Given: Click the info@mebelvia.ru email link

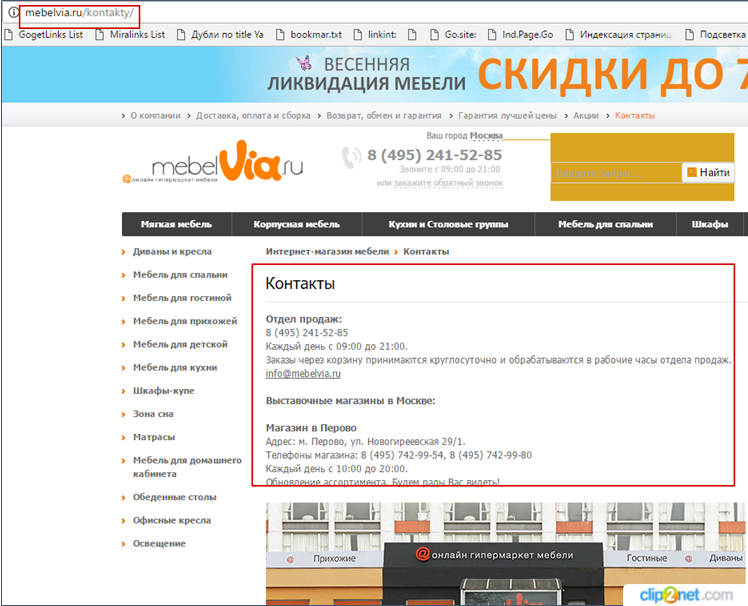Looking at the screenshot, I should (x=303, y=374).
